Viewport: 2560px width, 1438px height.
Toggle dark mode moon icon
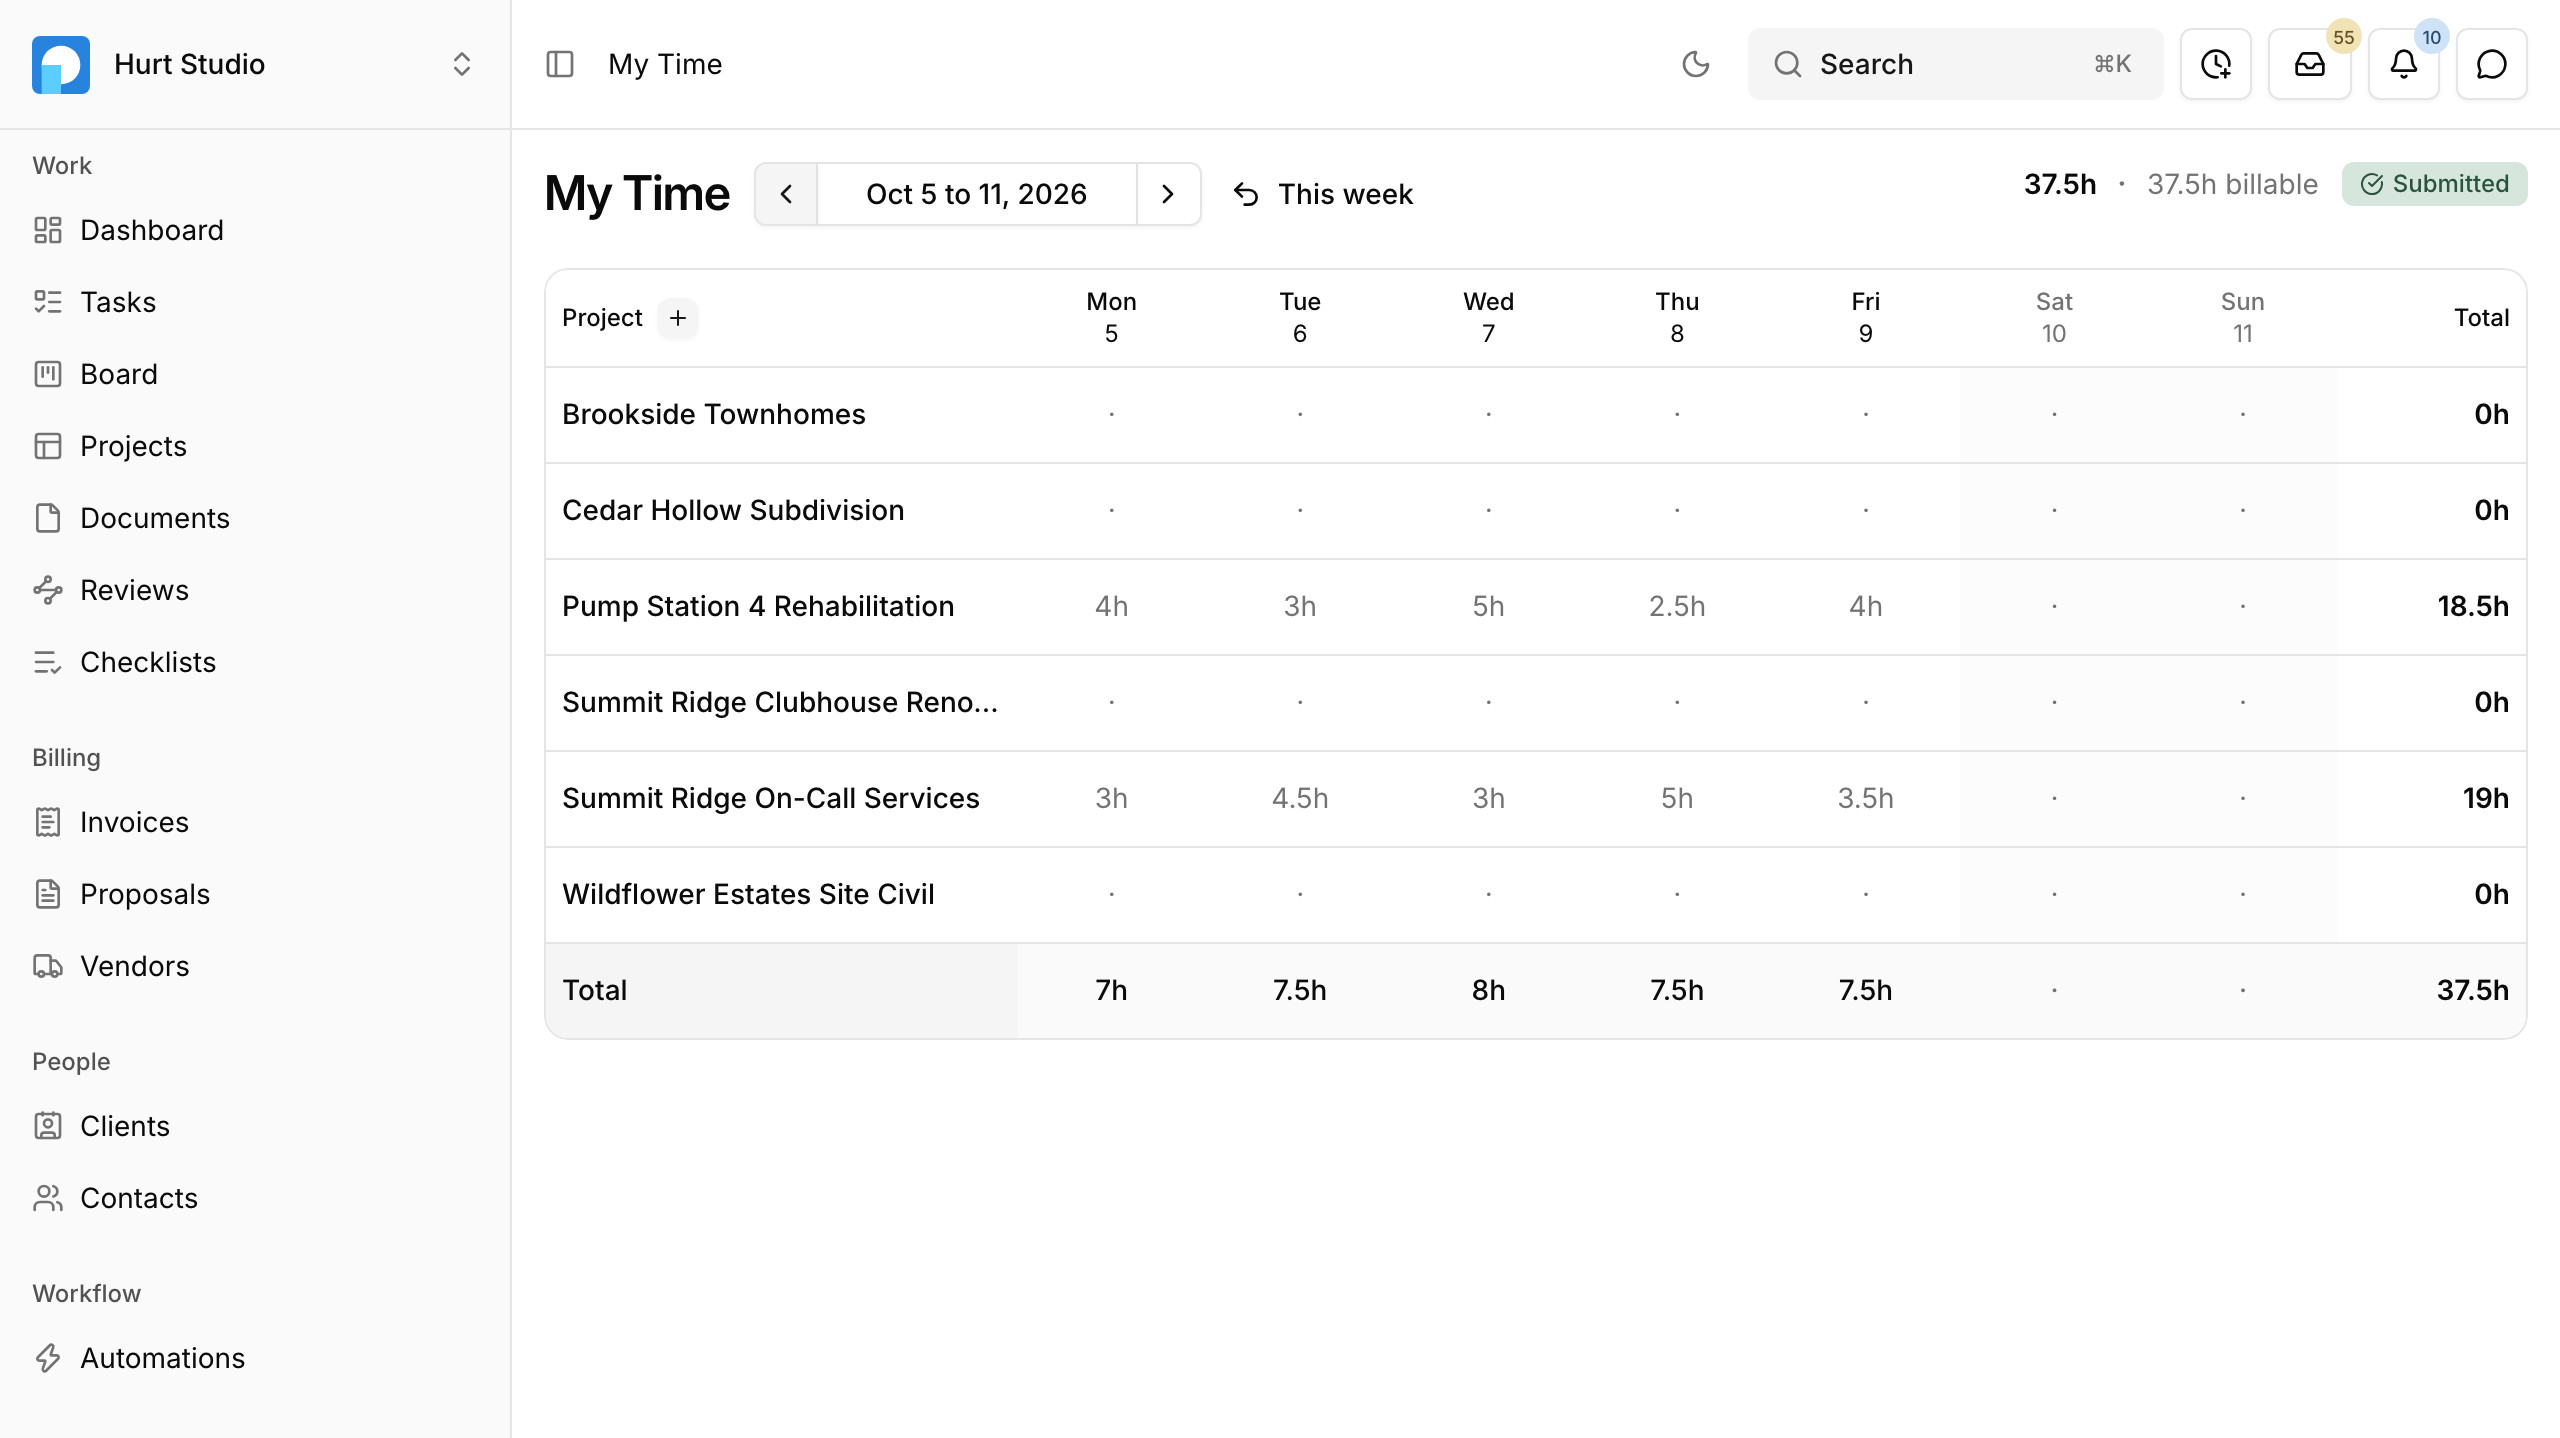pos(1696,64)
